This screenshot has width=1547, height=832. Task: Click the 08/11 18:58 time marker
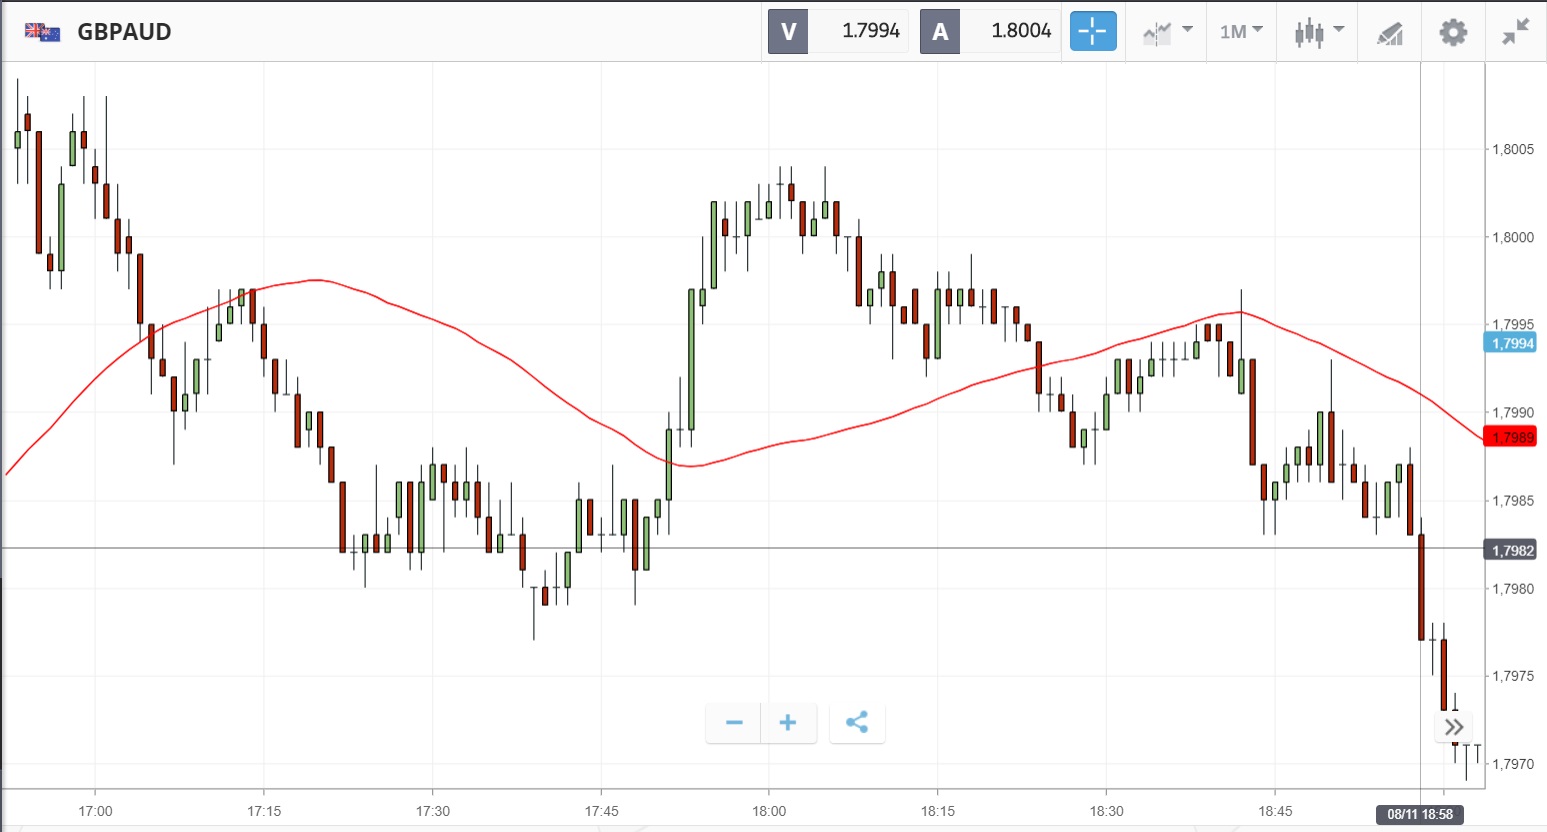point(1420,814)
